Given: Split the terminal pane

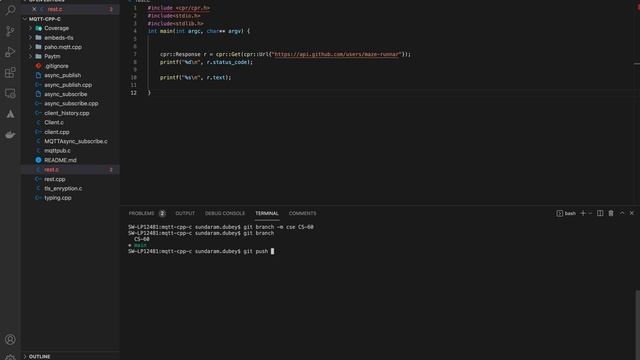Looking at the screenshot, I should [x=600, y=213].
